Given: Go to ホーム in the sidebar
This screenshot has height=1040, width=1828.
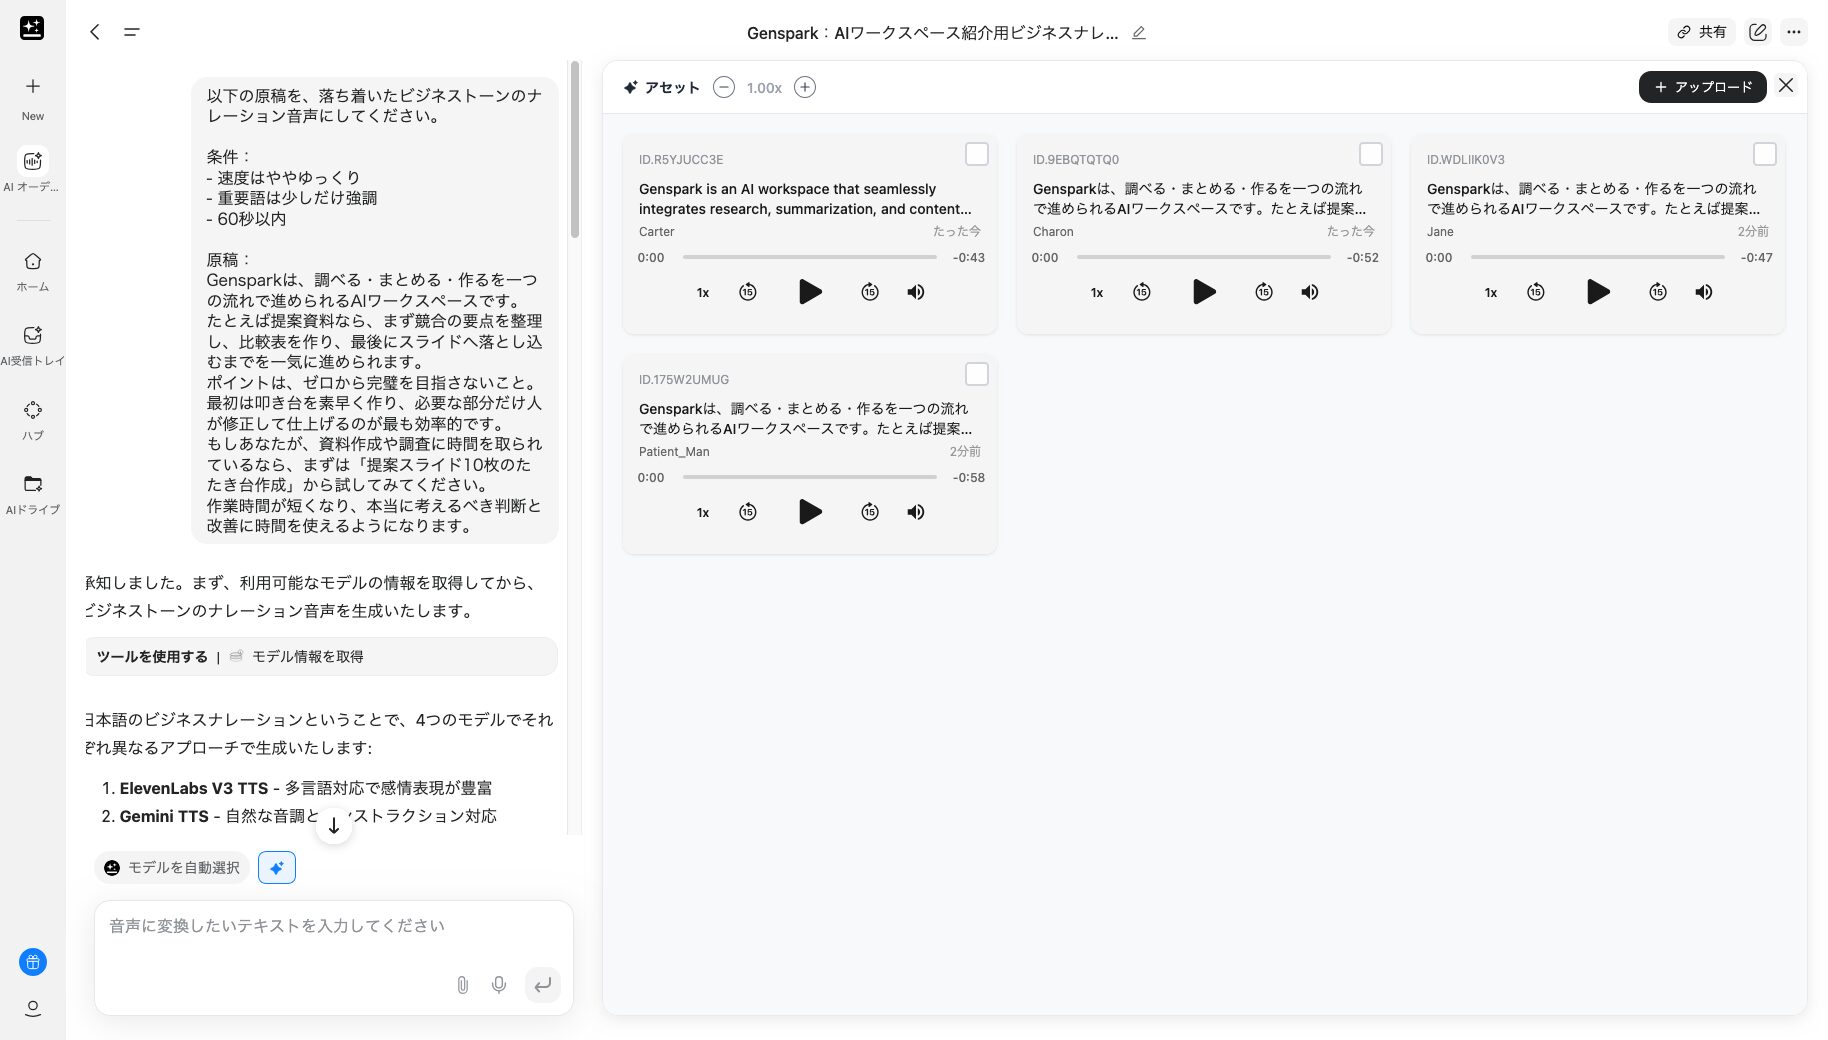Looking at the screenshot, I should point(33,271).
